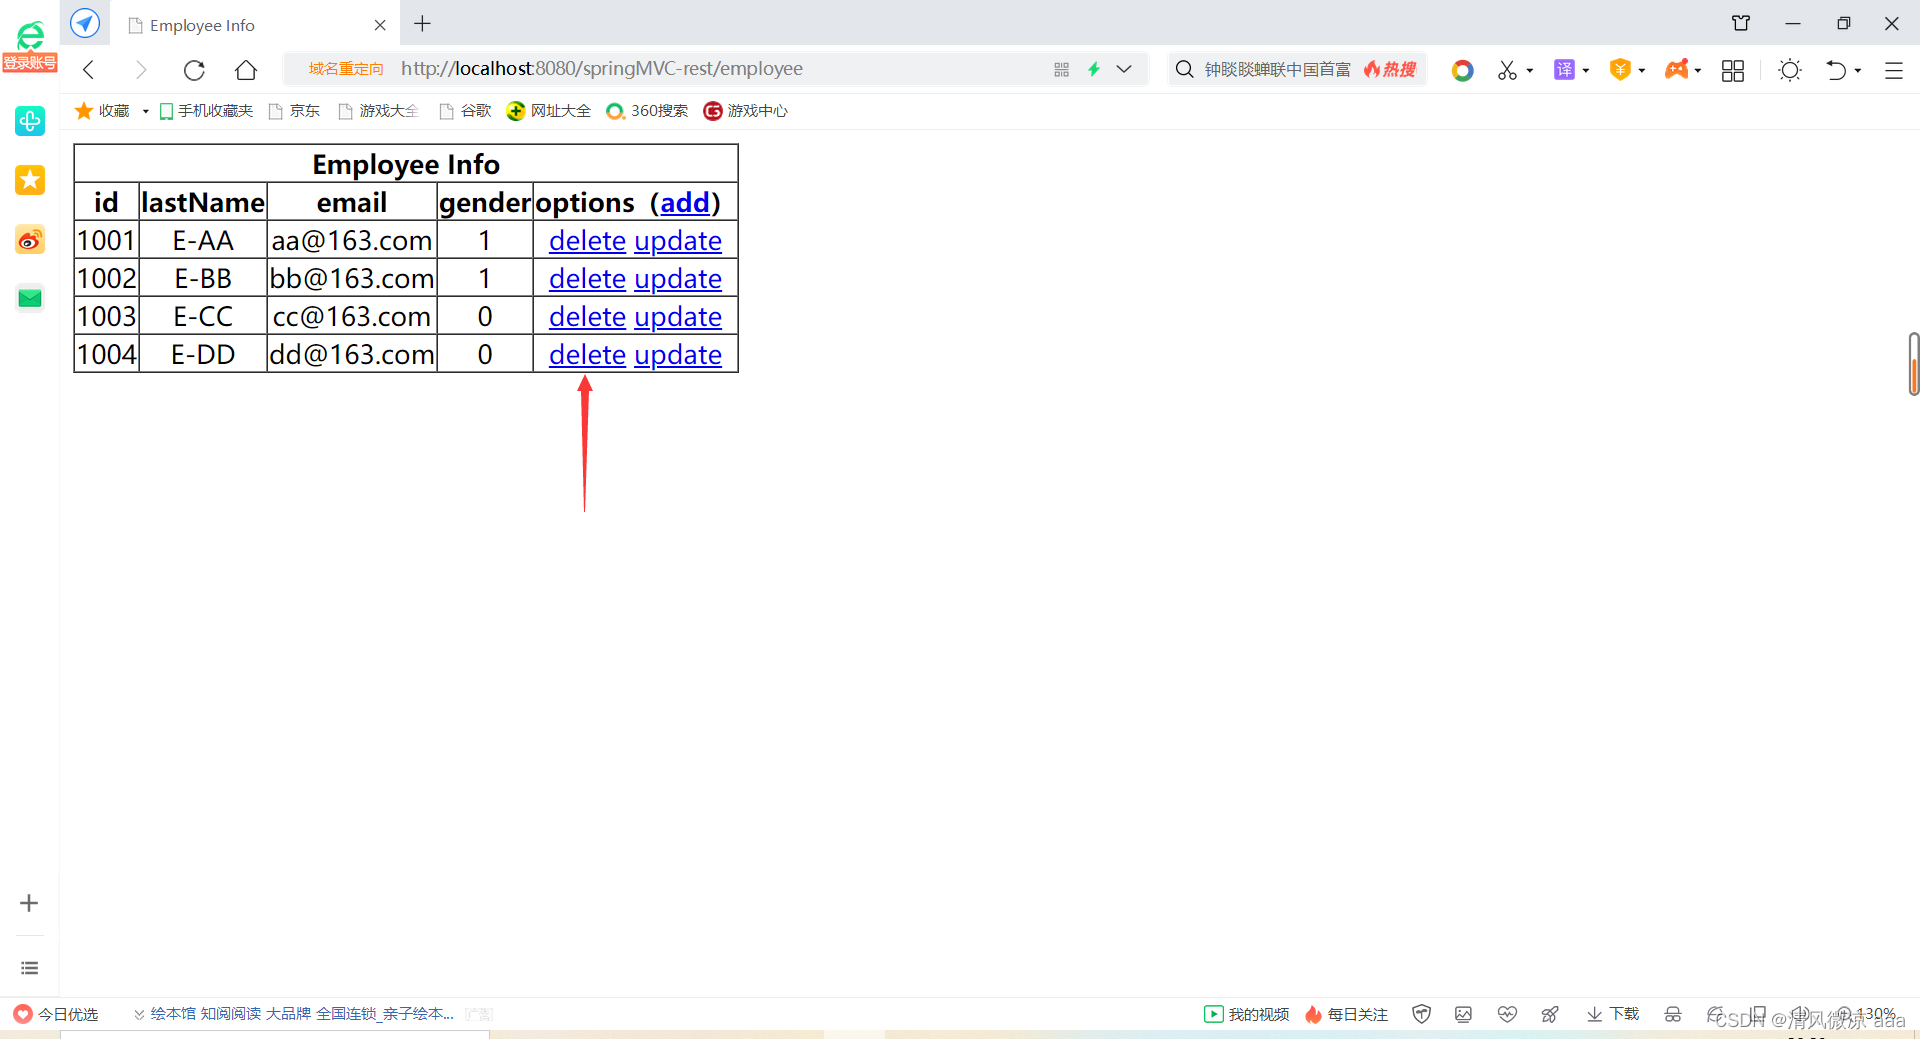Click the green lightning speed-mode icon
Image resolution: width=1920 pixels, height=1039 pixels.
(1094, 69)
